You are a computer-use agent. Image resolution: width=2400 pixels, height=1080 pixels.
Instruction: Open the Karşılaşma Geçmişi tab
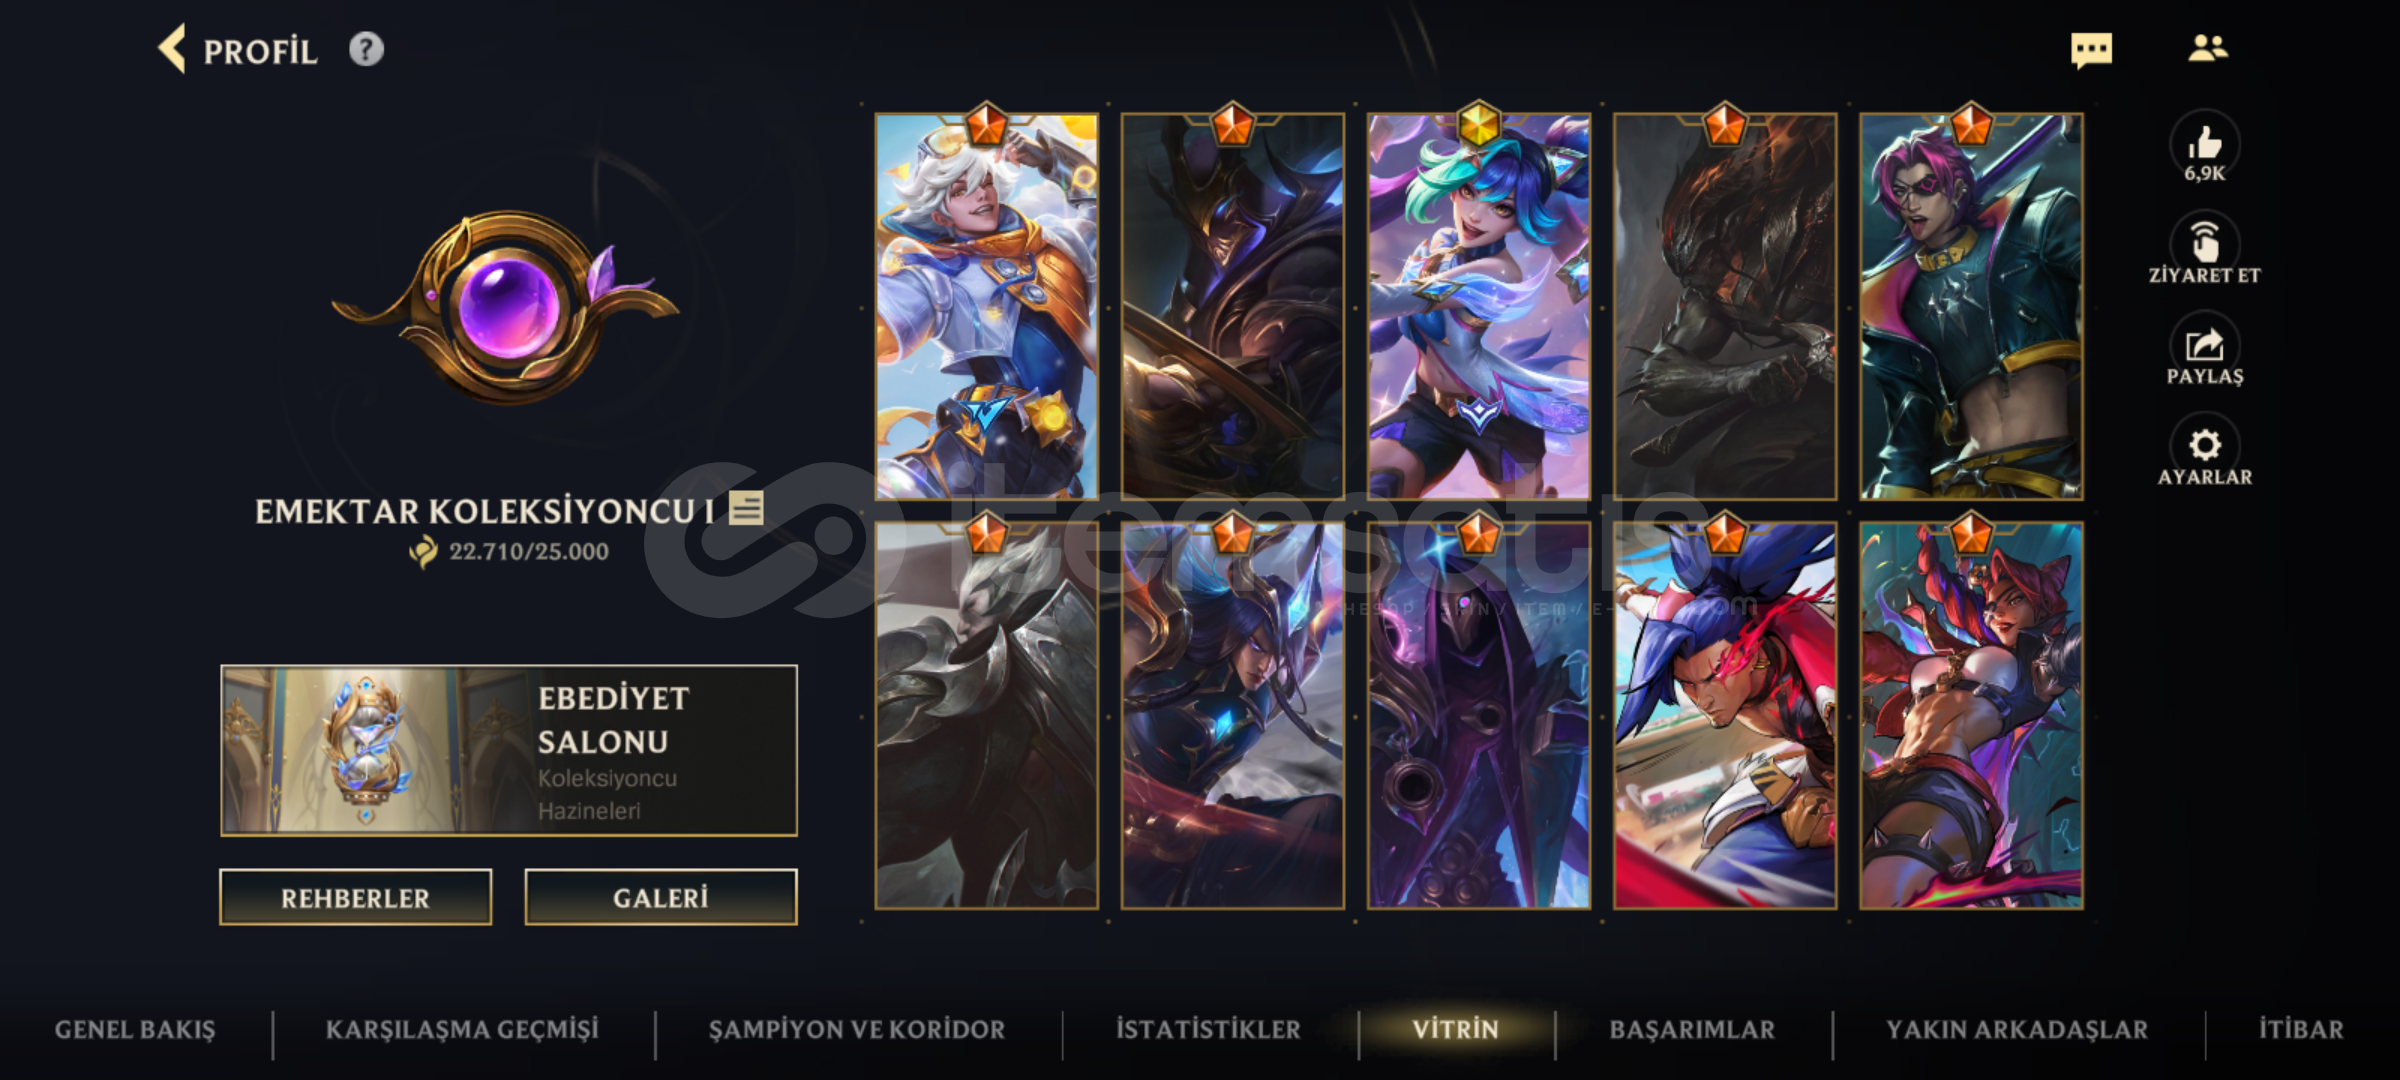tap(462, 1029)
